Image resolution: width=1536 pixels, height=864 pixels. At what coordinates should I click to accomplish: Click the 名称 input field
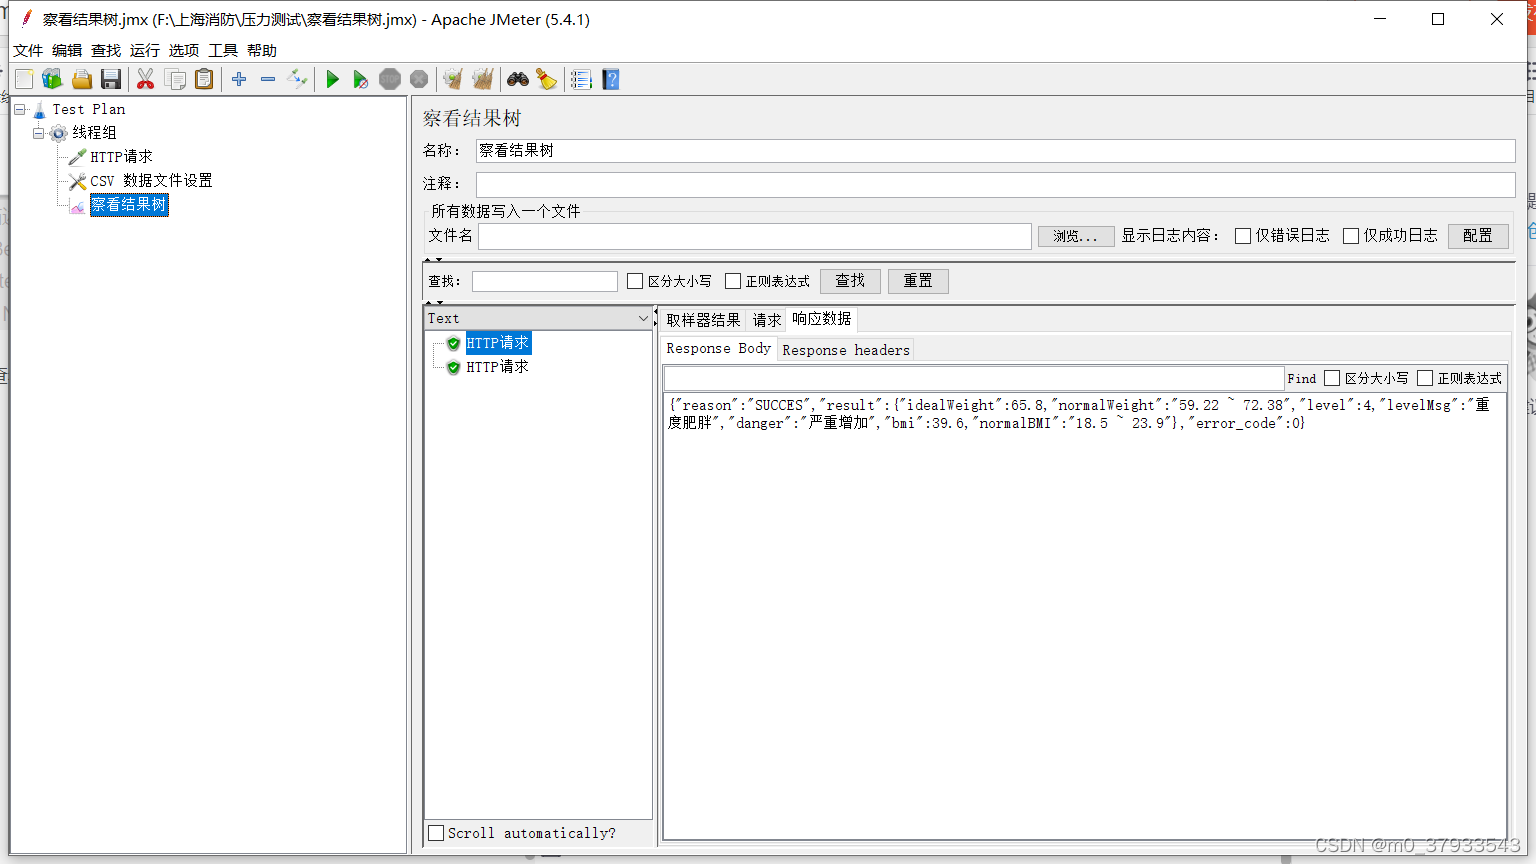(x=996, y=151)
